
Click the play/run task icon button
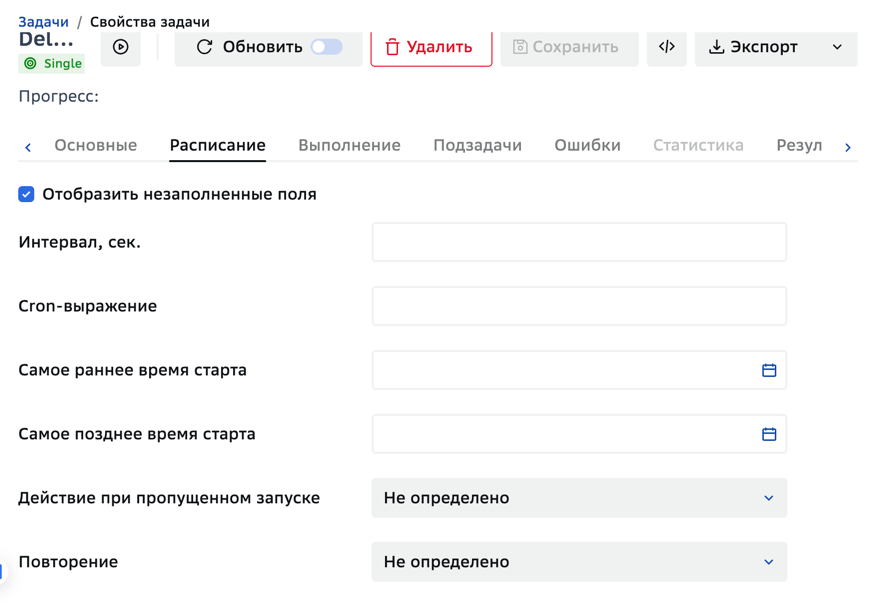(121, 47)
